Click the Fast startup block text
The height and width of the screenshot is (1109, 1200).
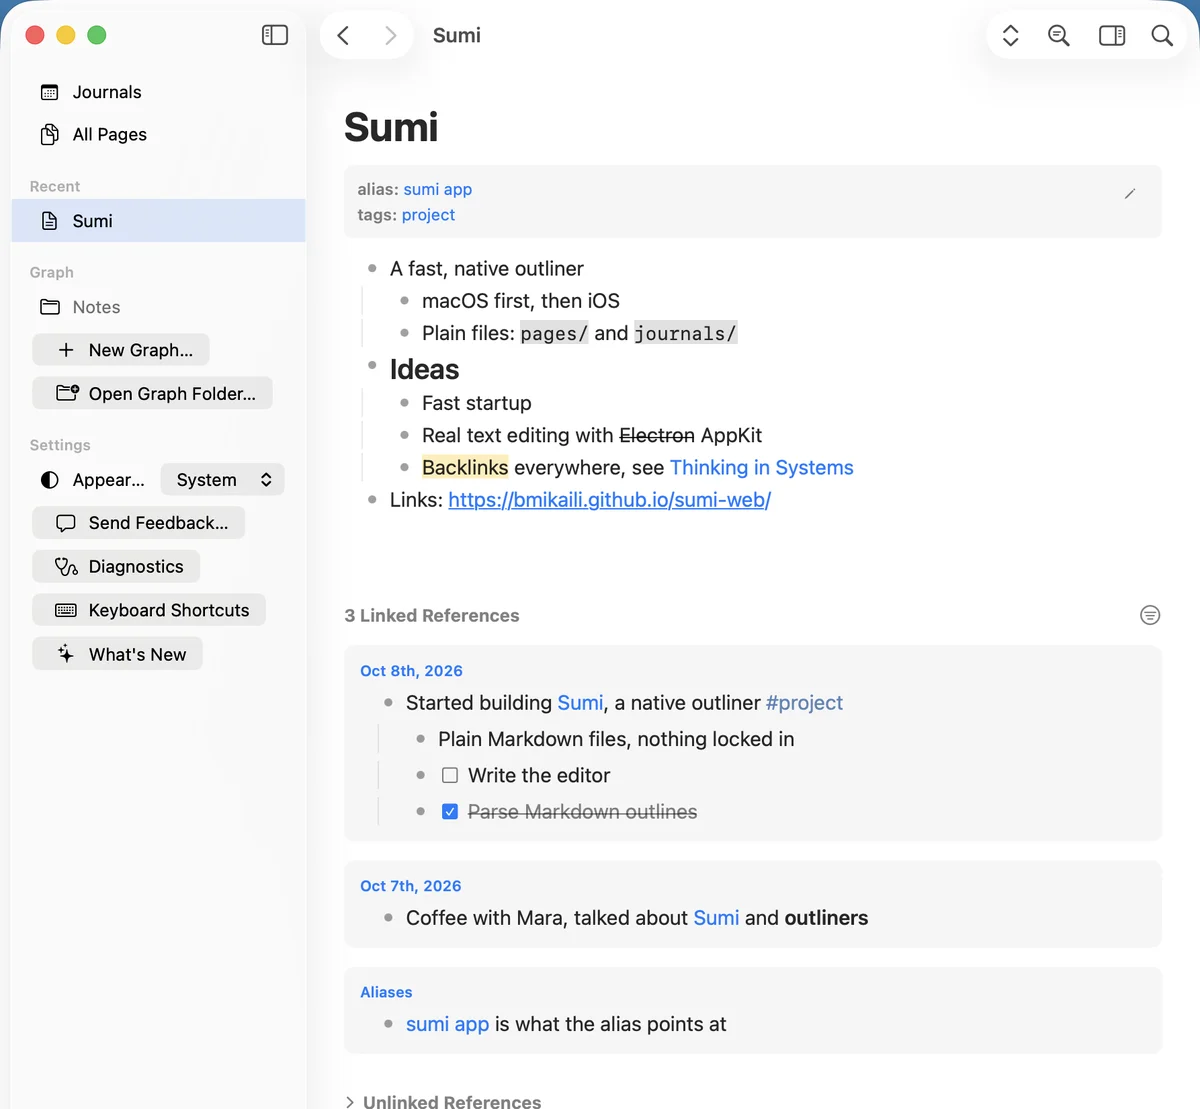[x=476, y=403]
